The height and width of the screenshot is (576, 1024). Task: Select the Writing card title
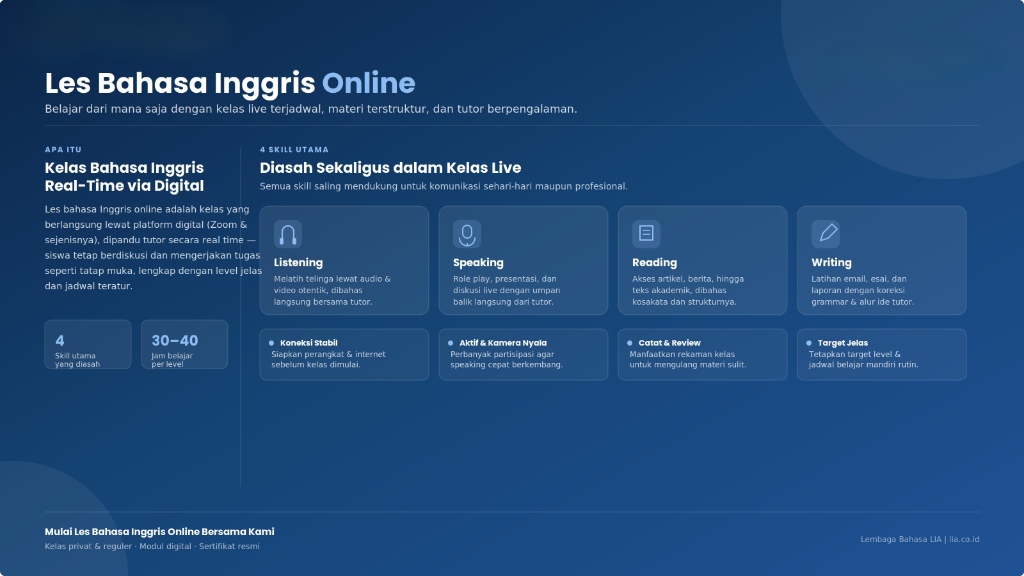(831, 263)
